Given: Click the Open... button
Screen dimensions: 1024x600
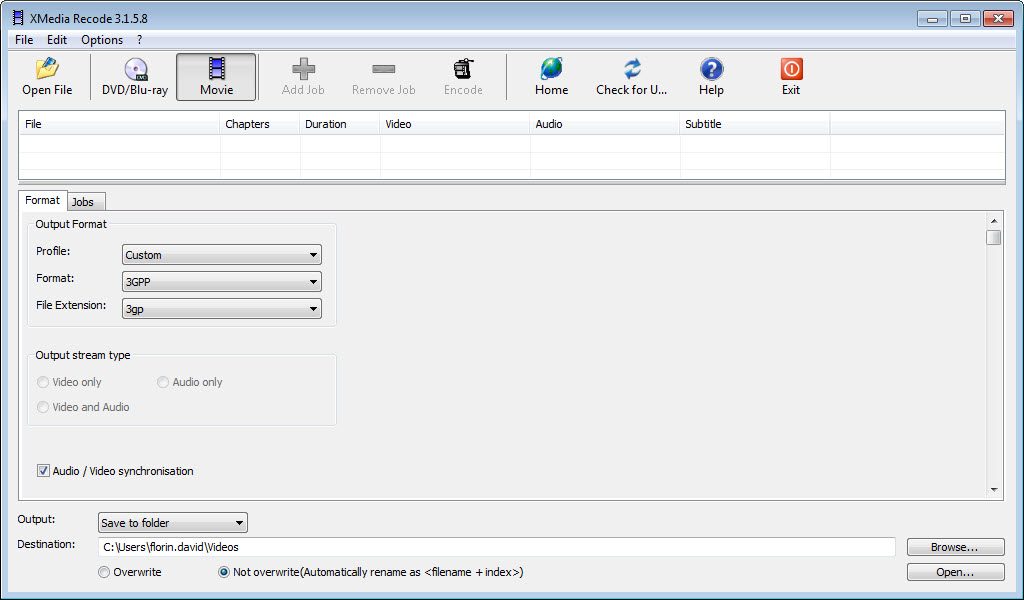Looking at the screenshot, I should 955,572.
